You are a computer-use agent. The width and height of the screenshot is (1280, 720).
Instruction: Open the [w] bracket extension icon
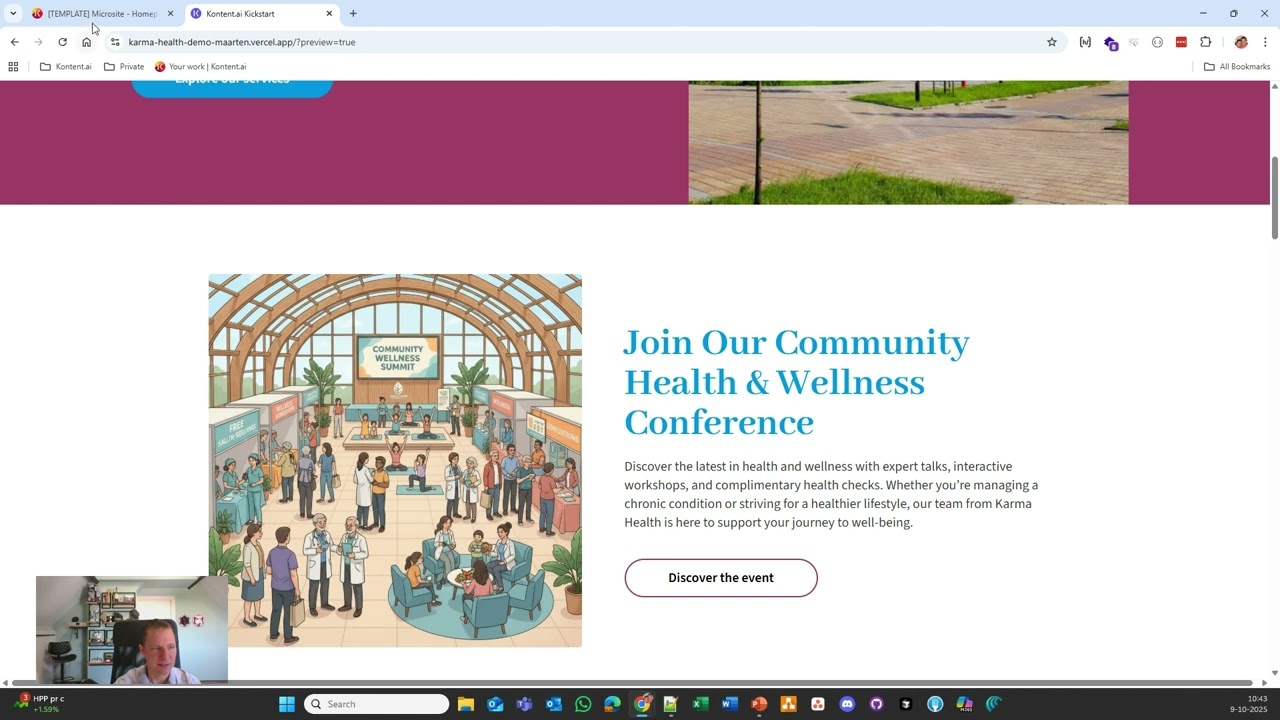(1085, 42)
